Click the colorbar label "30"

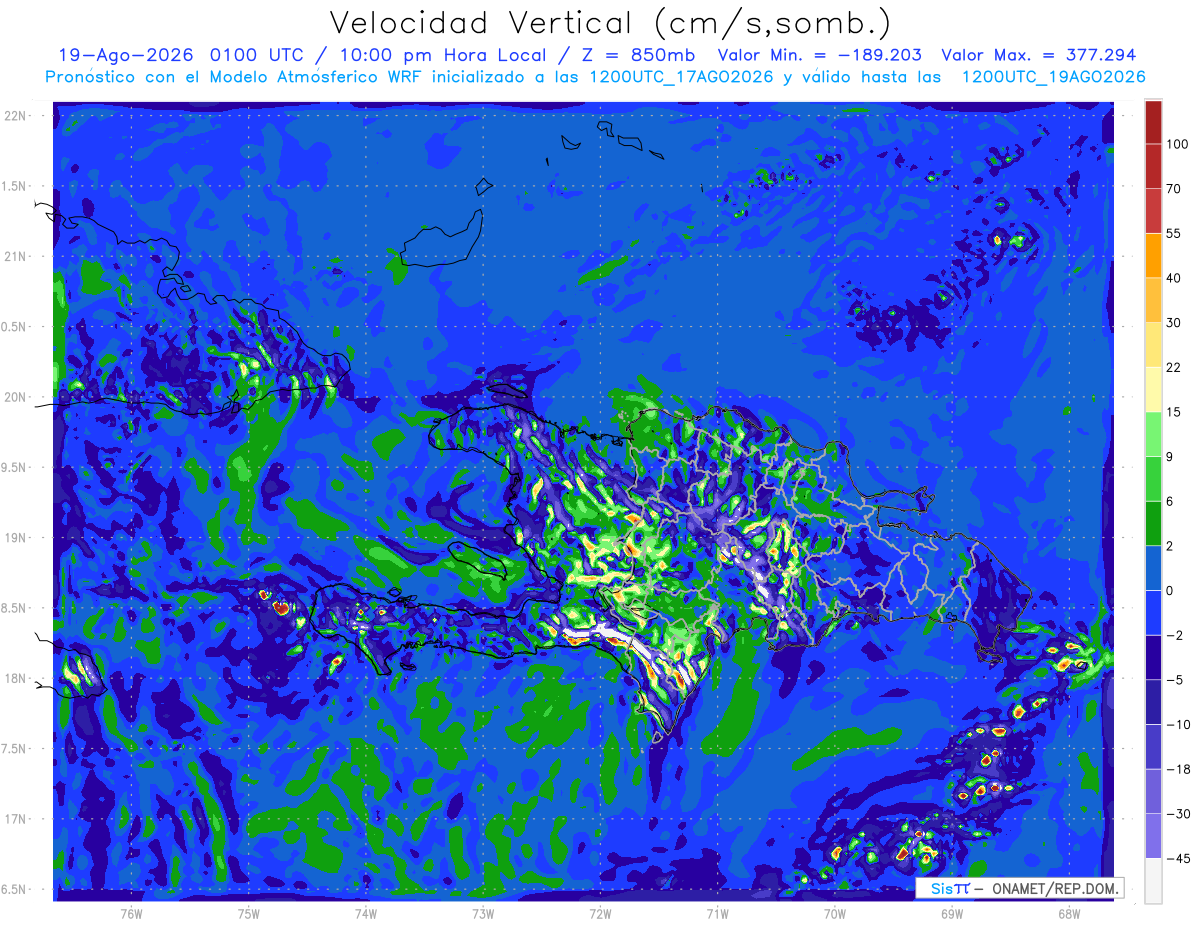[x=1174, y=323]
